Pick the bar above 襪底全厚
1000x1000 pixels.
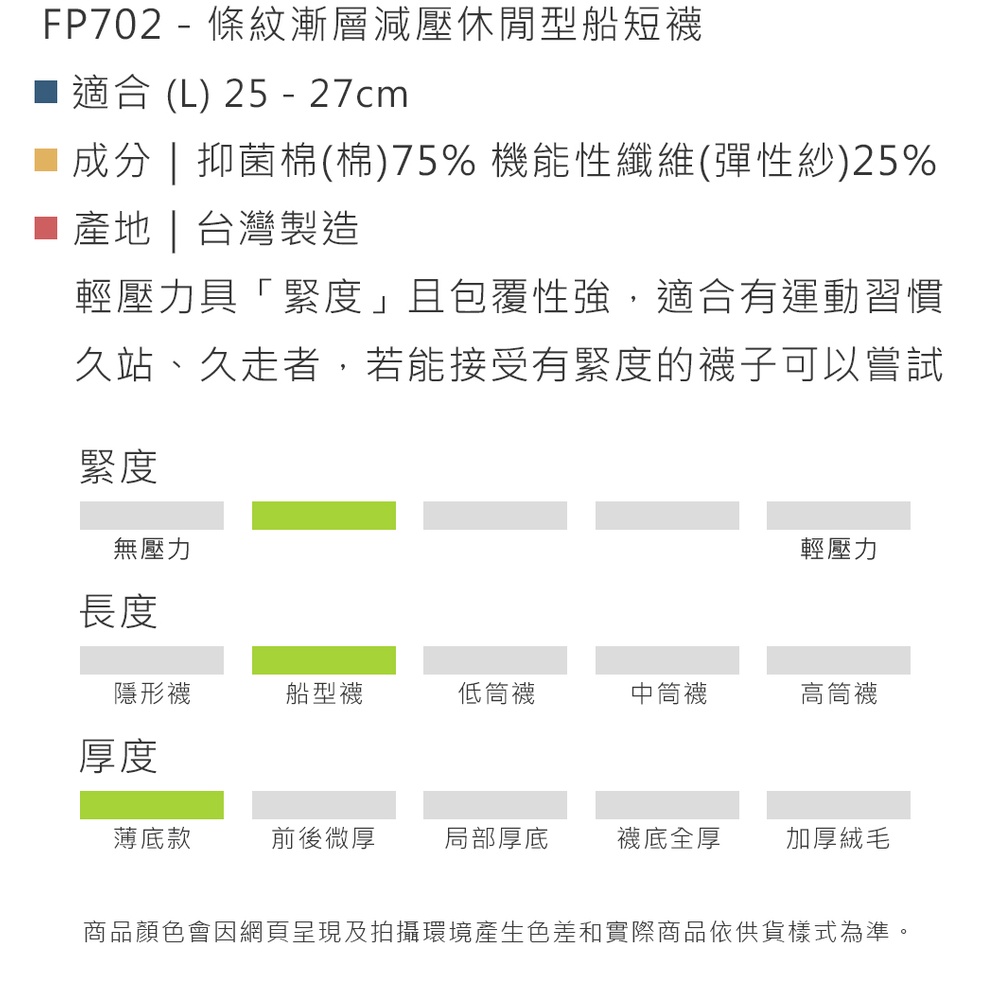pos(667,805)
